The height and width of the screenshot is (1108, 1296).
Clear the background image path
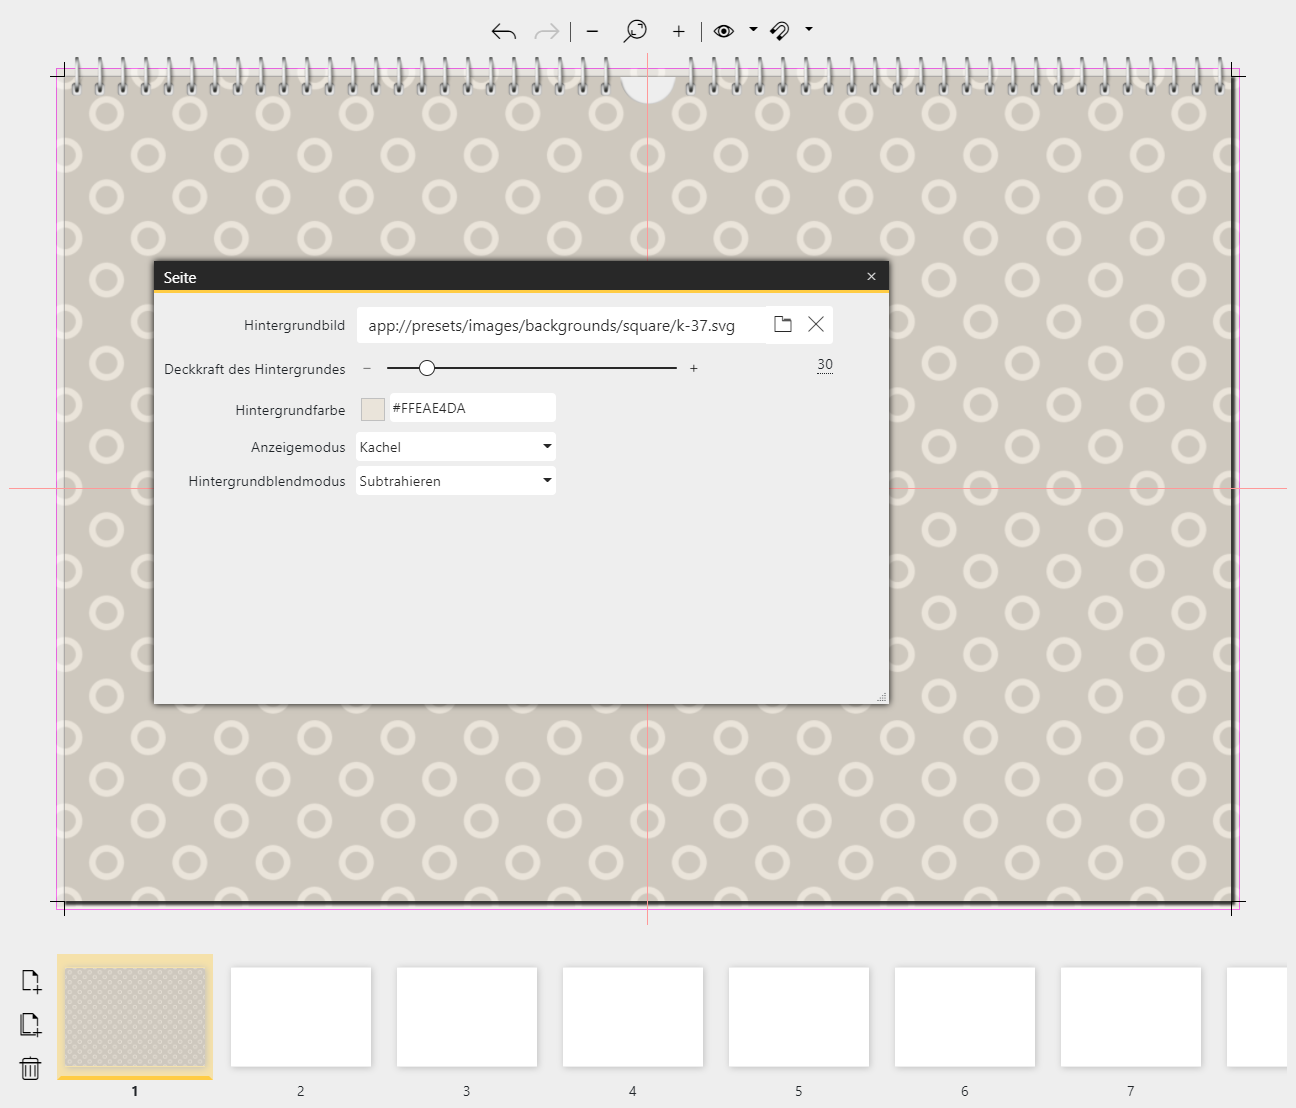[816, 325]
